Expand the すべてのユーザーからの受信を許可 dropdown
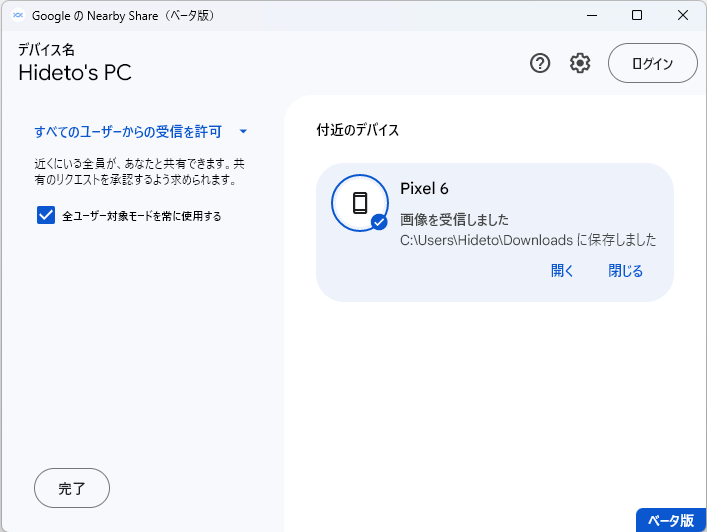Screen dimensions: 707x532 (x=141, y=132)
